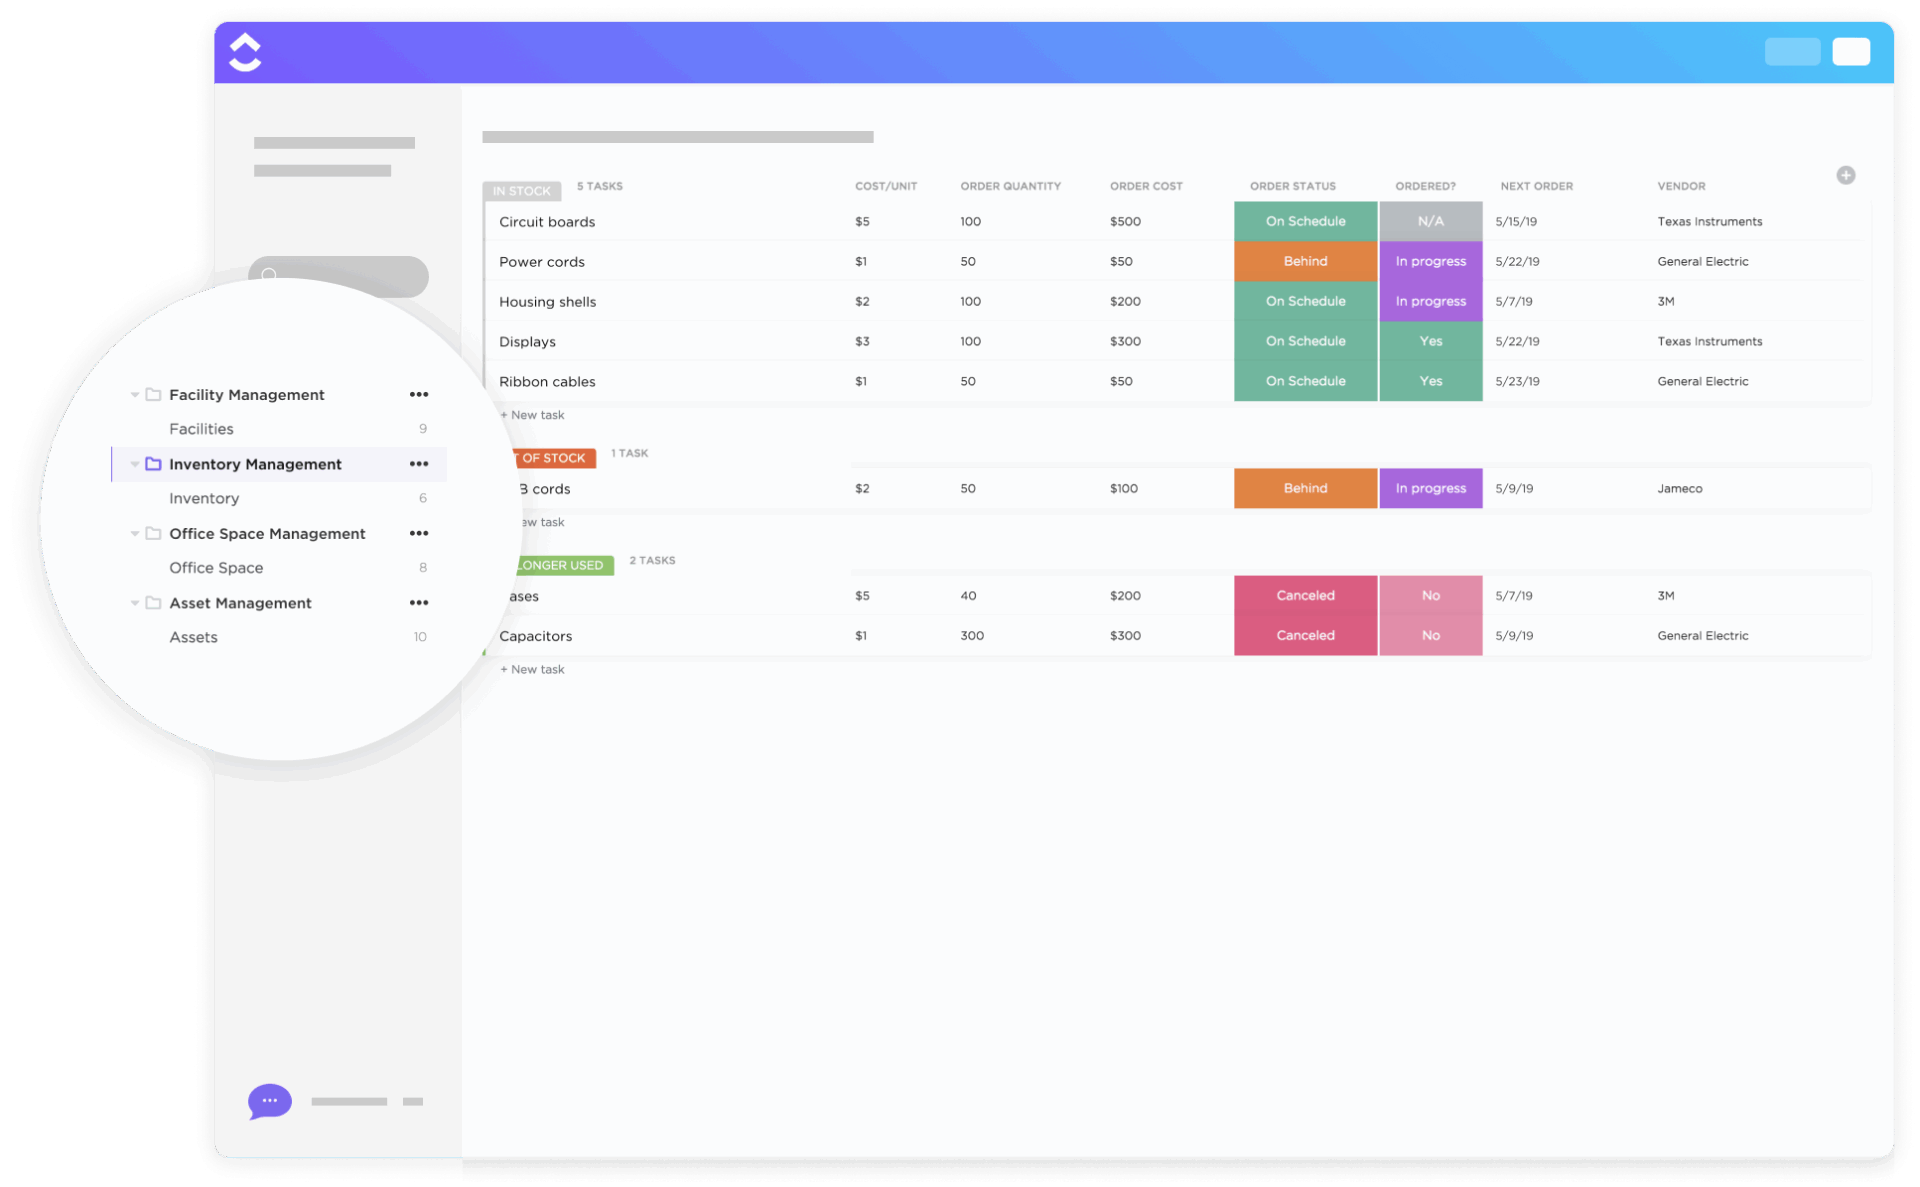
Task: Click the ClickUp logo
Action: click(x=244, y=52)
